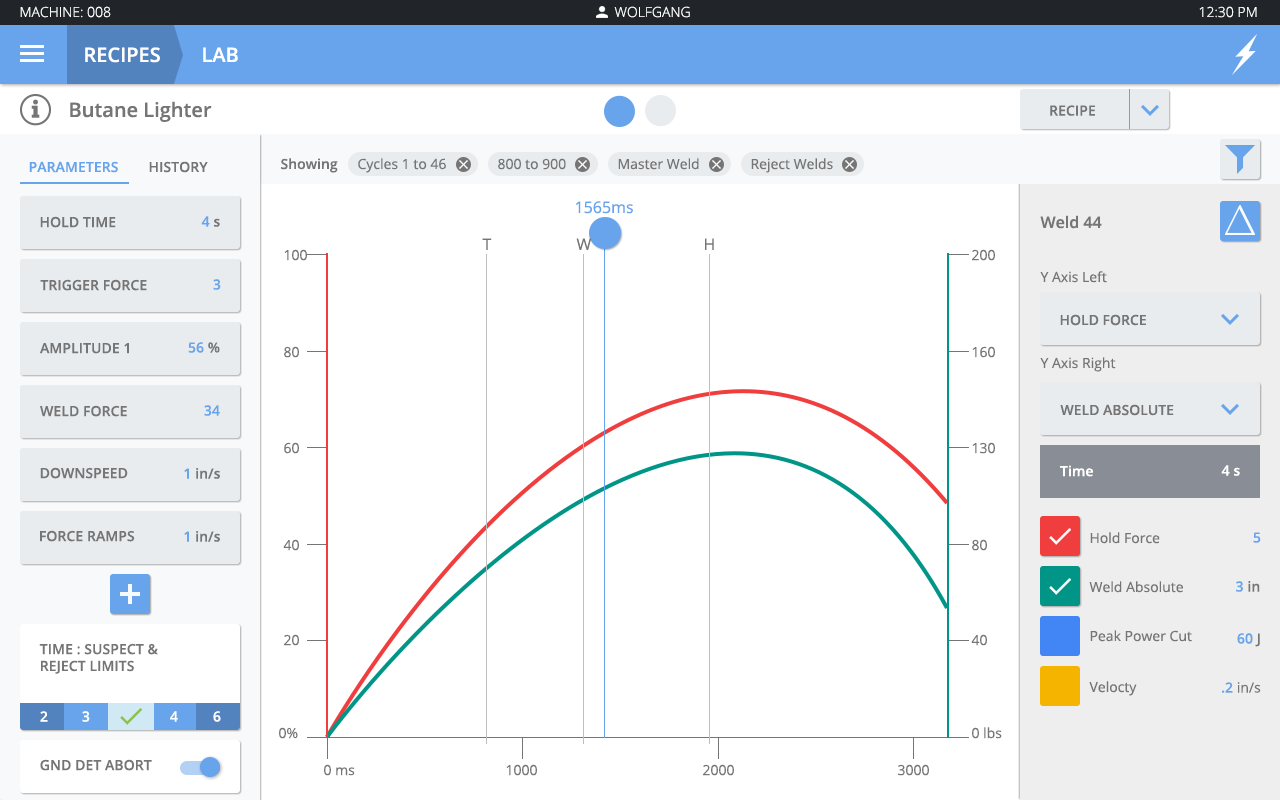Uncheck the Hold Force trace
The height and width of the screenshot is (800, 1280).
pos(1059,536)
